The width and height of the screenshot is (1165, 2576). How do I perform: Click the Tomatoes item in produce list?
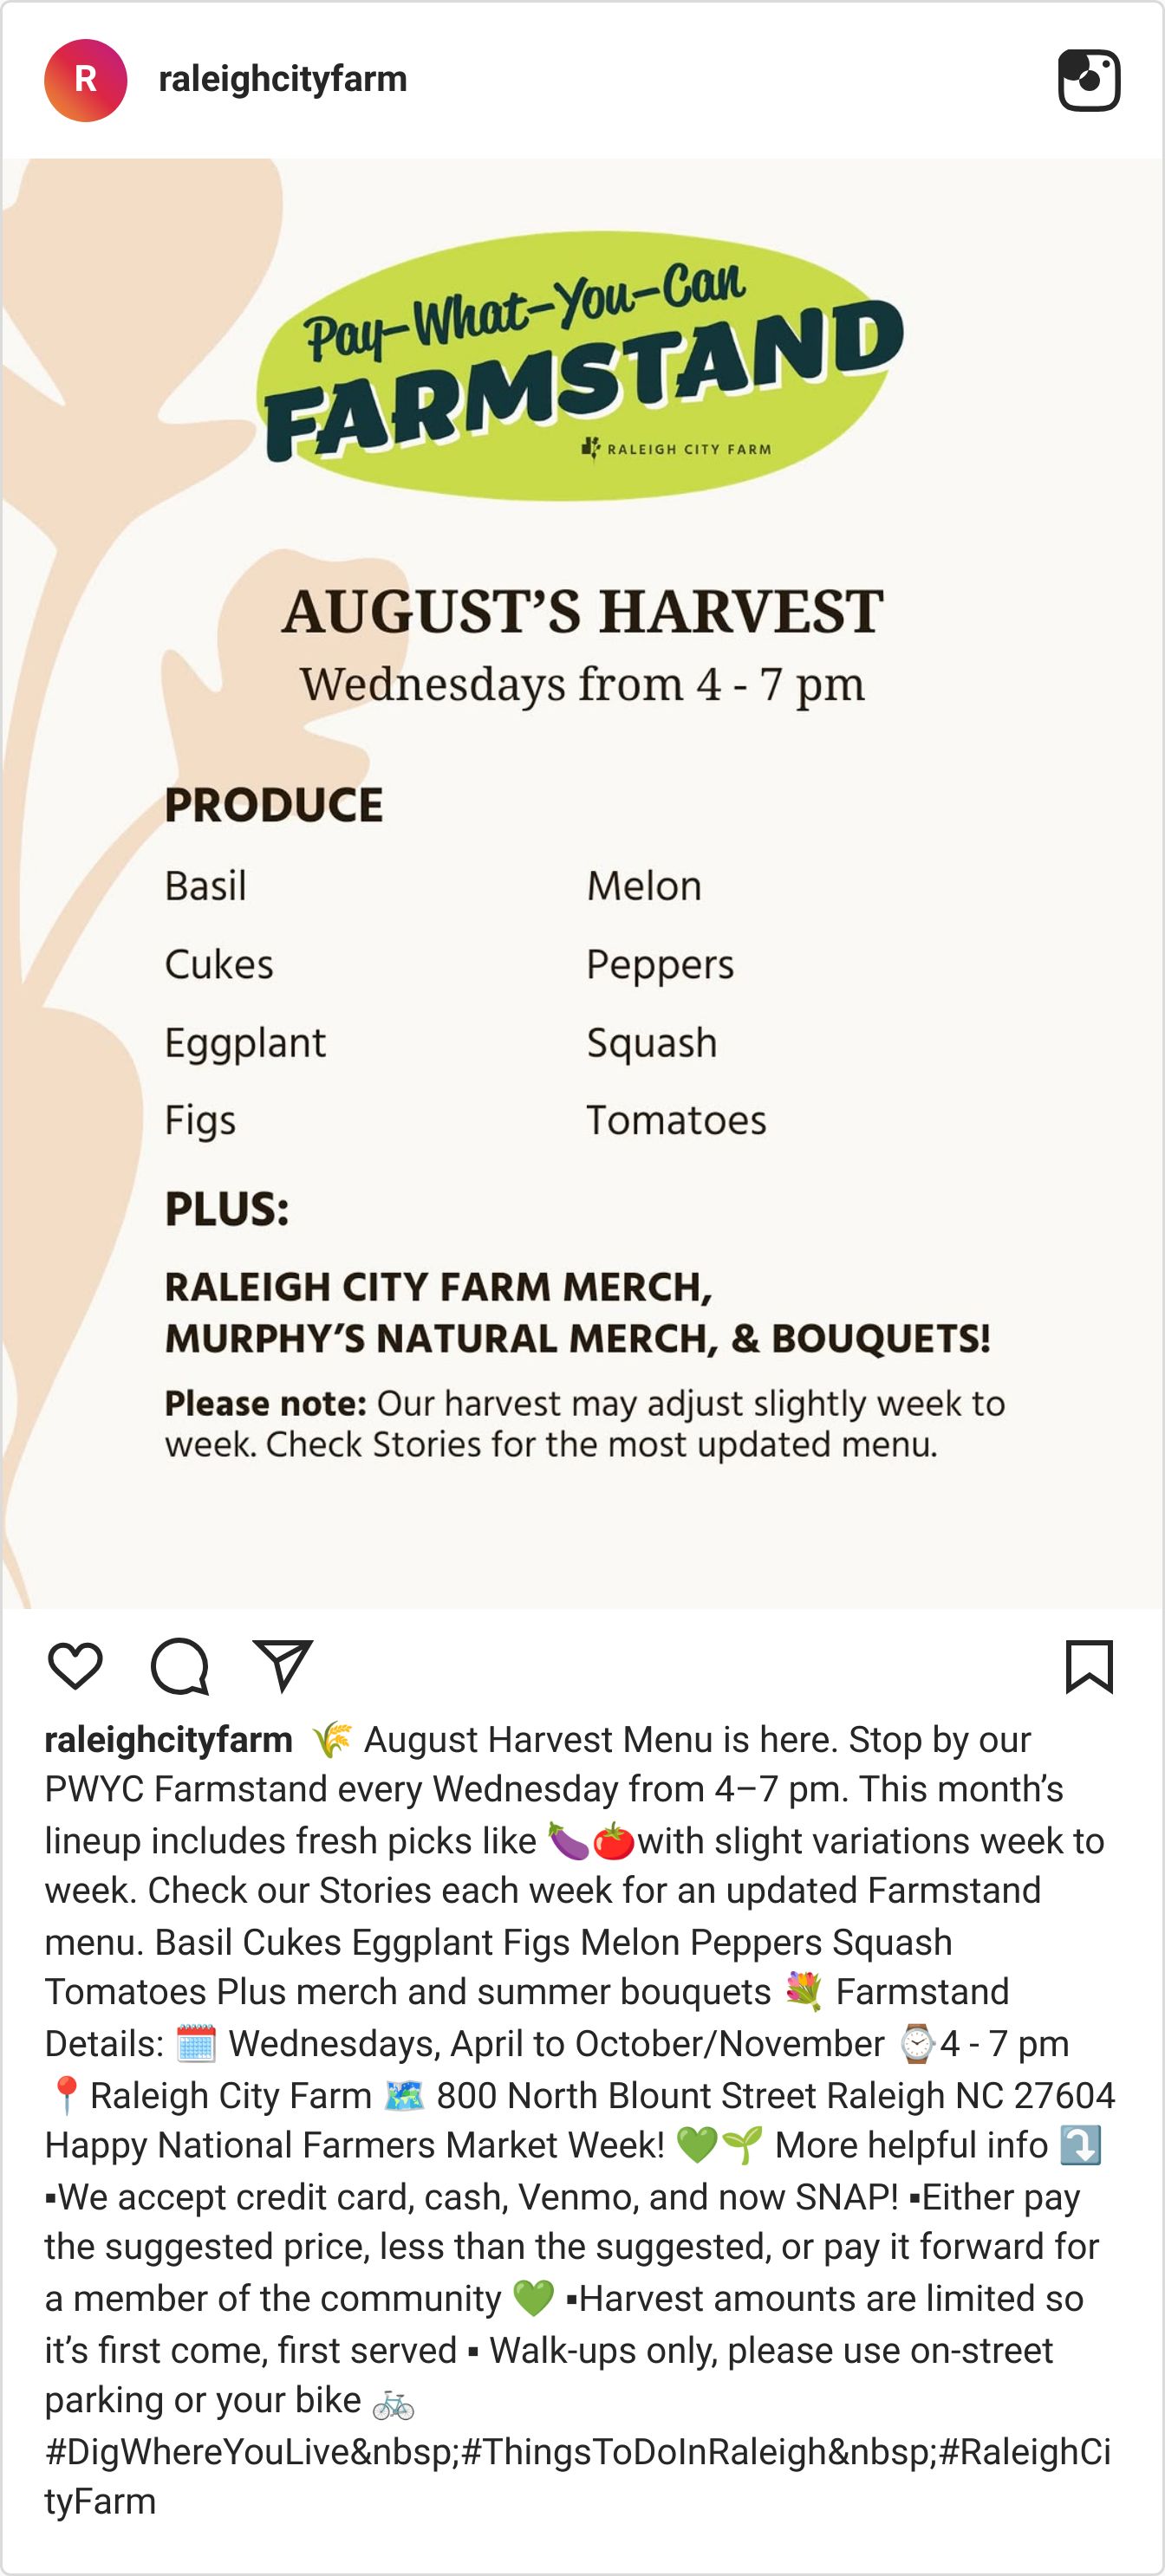[676, 1121]
